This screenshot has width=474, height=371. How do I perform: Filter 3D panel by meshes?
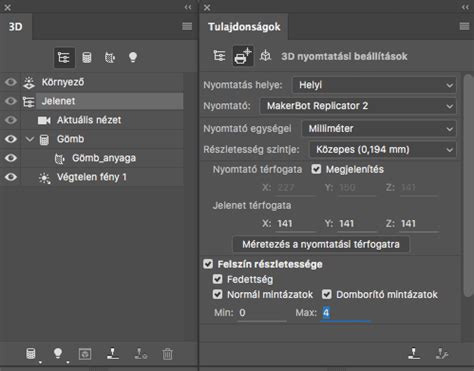[87, 57]
